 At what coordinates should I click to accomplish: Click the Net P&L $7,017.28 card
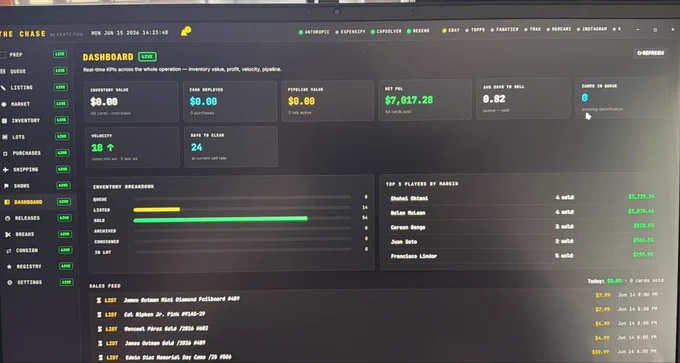(x=425, y=99)
